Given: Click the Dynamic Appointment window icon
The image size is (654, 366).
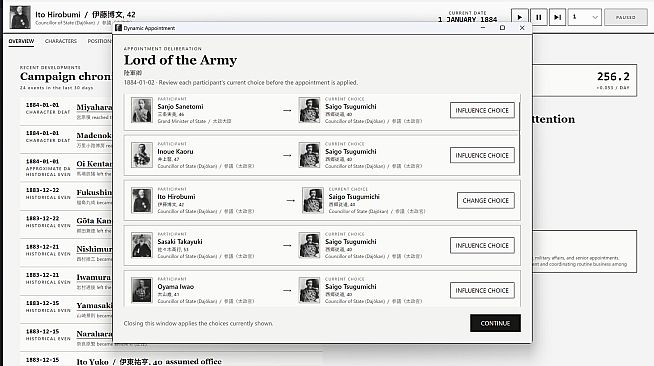Looking at the screenshot, I should point(118,28).
